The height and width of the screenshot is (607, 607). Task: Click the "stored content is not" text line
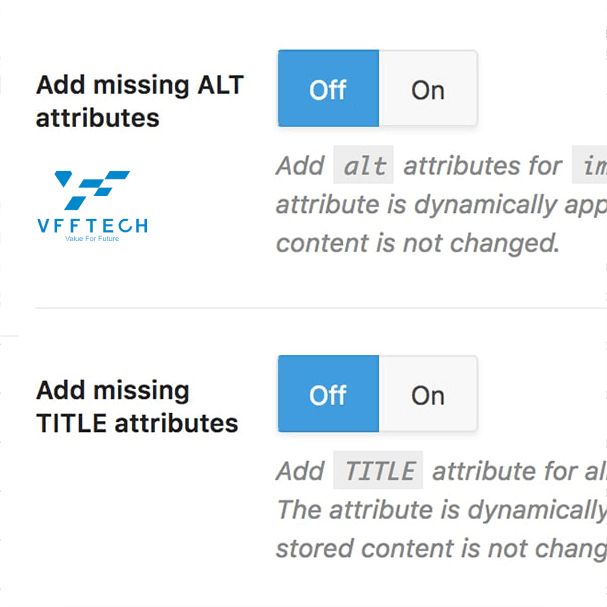click(x=442, y=549)
